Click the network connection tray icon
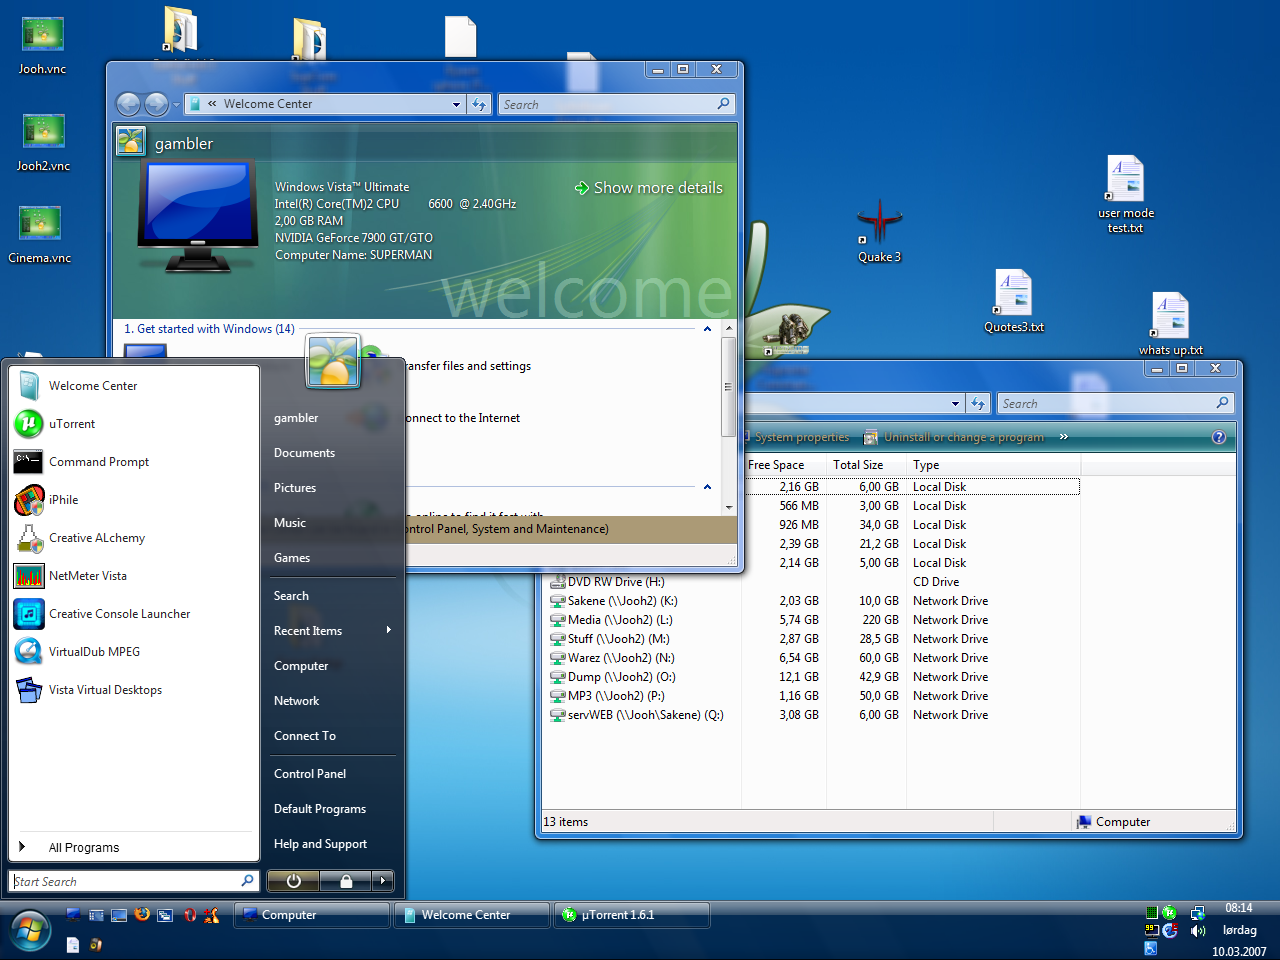The width and height of the screenshot is (1280, 960). pyautogui.click(x=1197, y=912)
